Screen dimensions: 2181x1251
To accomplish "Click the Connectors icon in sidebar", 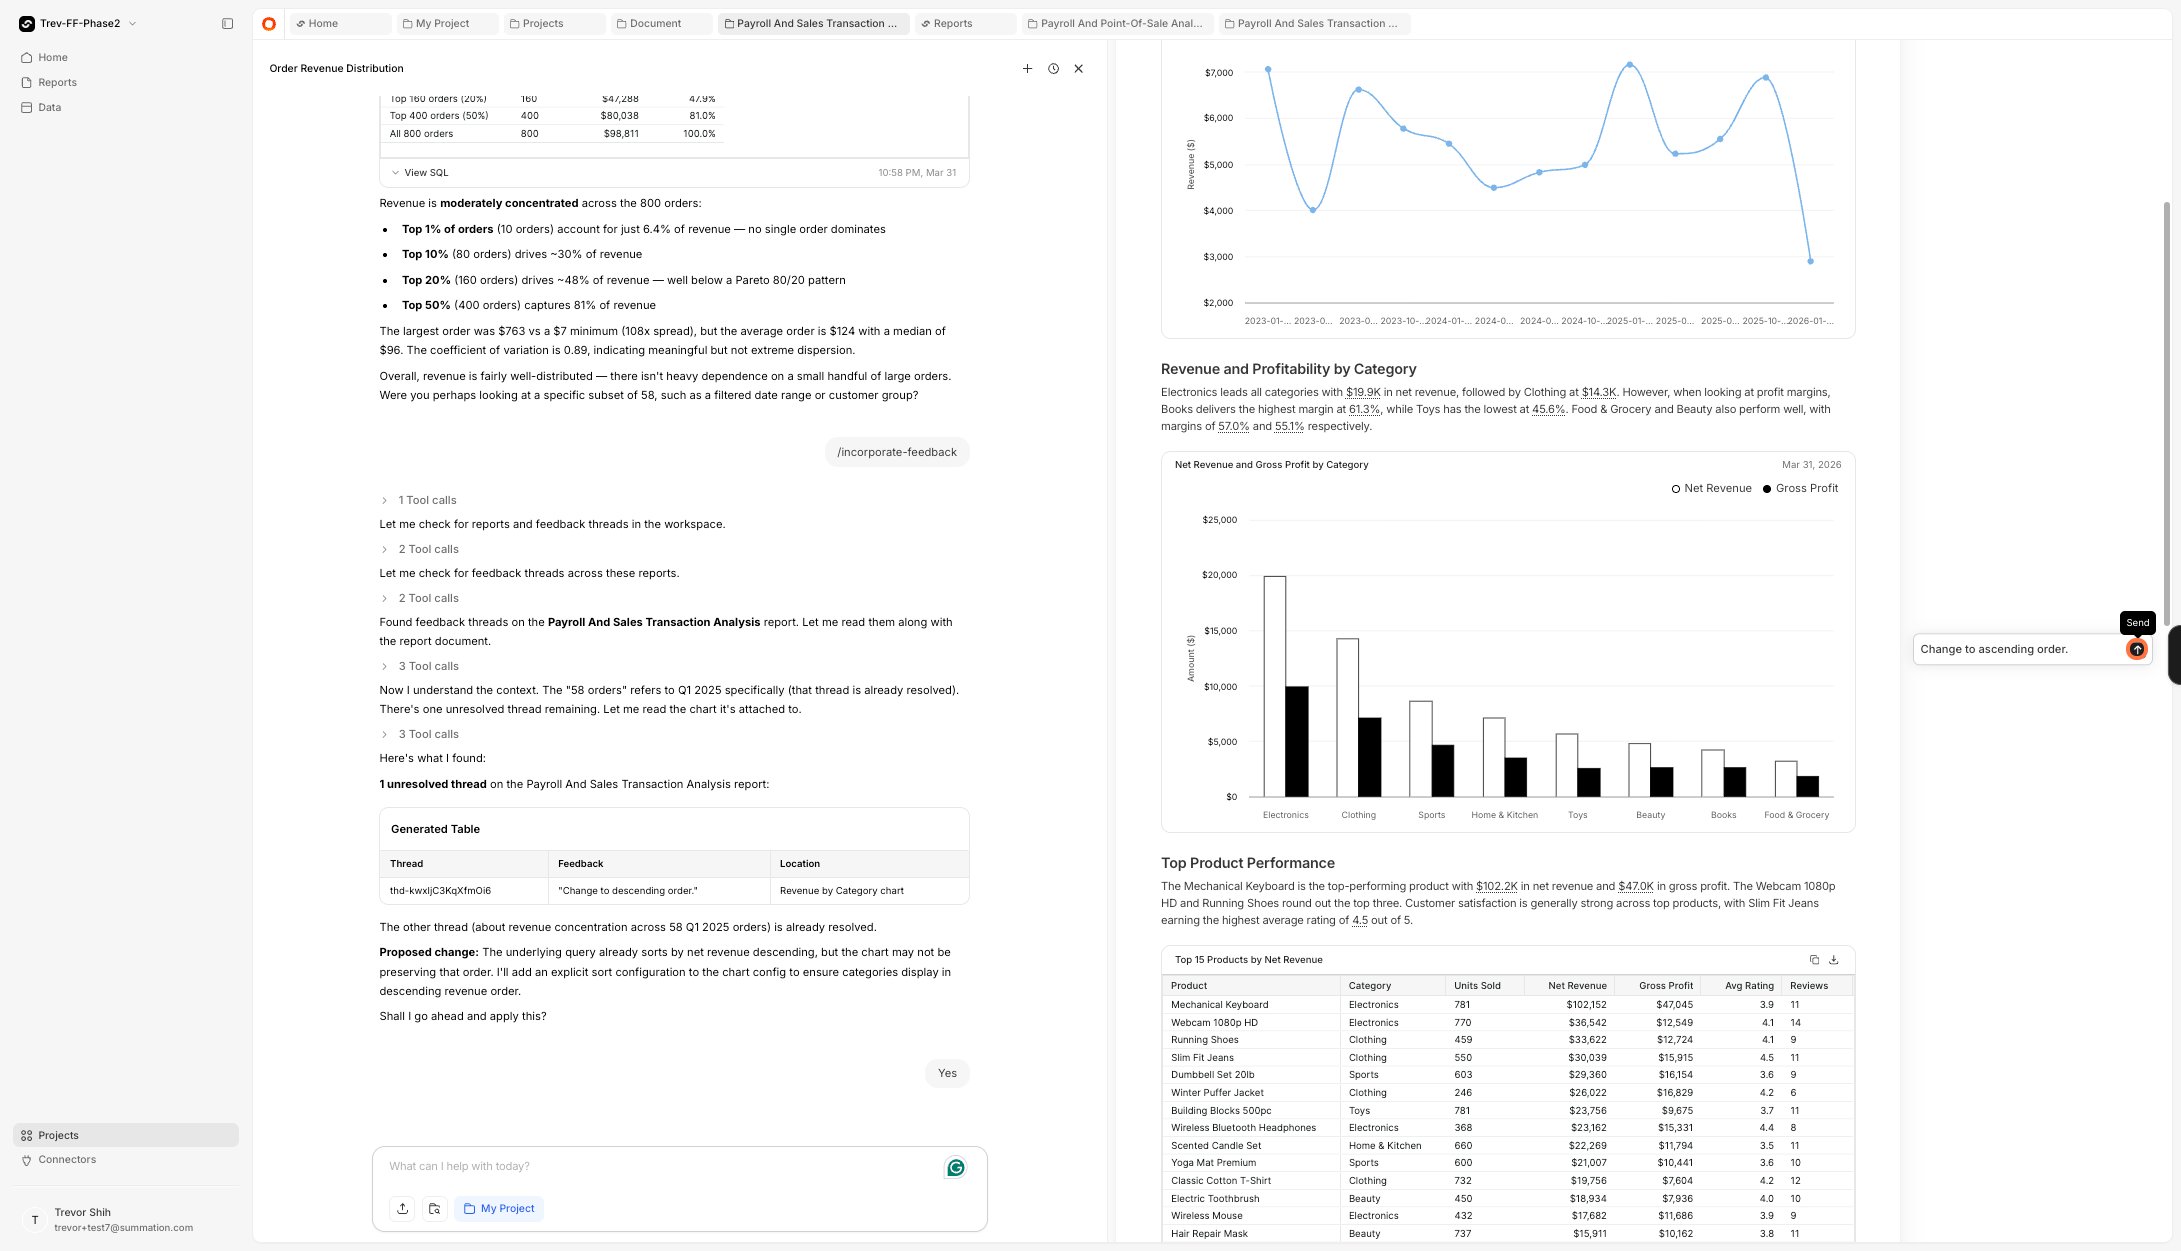I will coord(26,1160).
